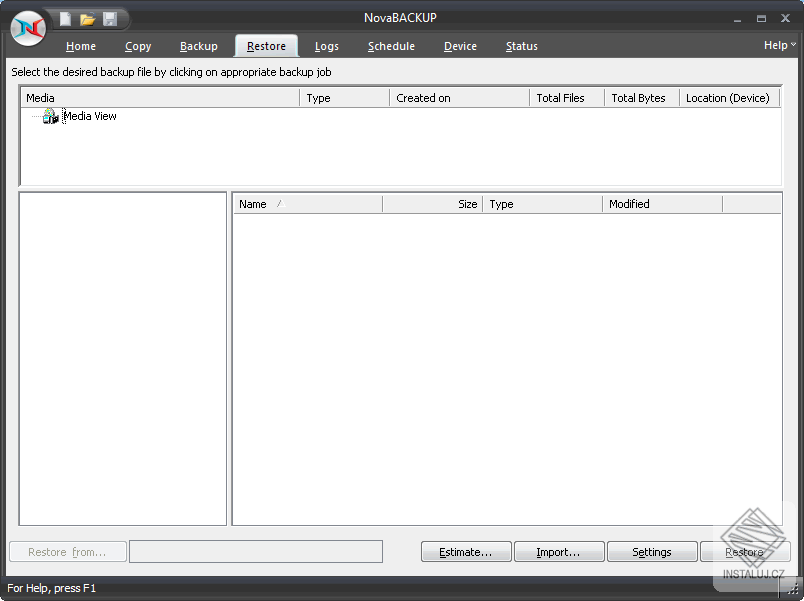
Task: Click the Restore from... button
Action: point(68,552)
